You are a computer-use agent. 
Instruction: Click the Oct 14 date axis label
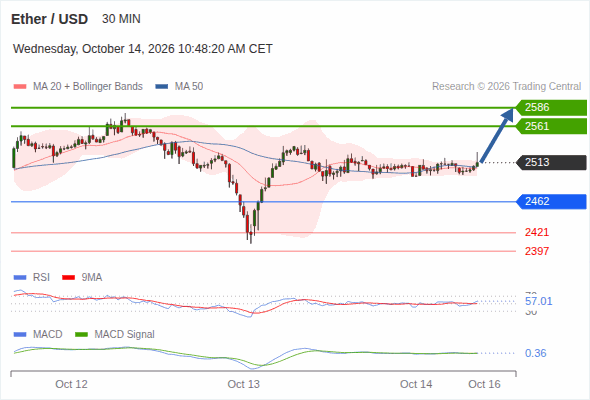click(x=416, y=384)
